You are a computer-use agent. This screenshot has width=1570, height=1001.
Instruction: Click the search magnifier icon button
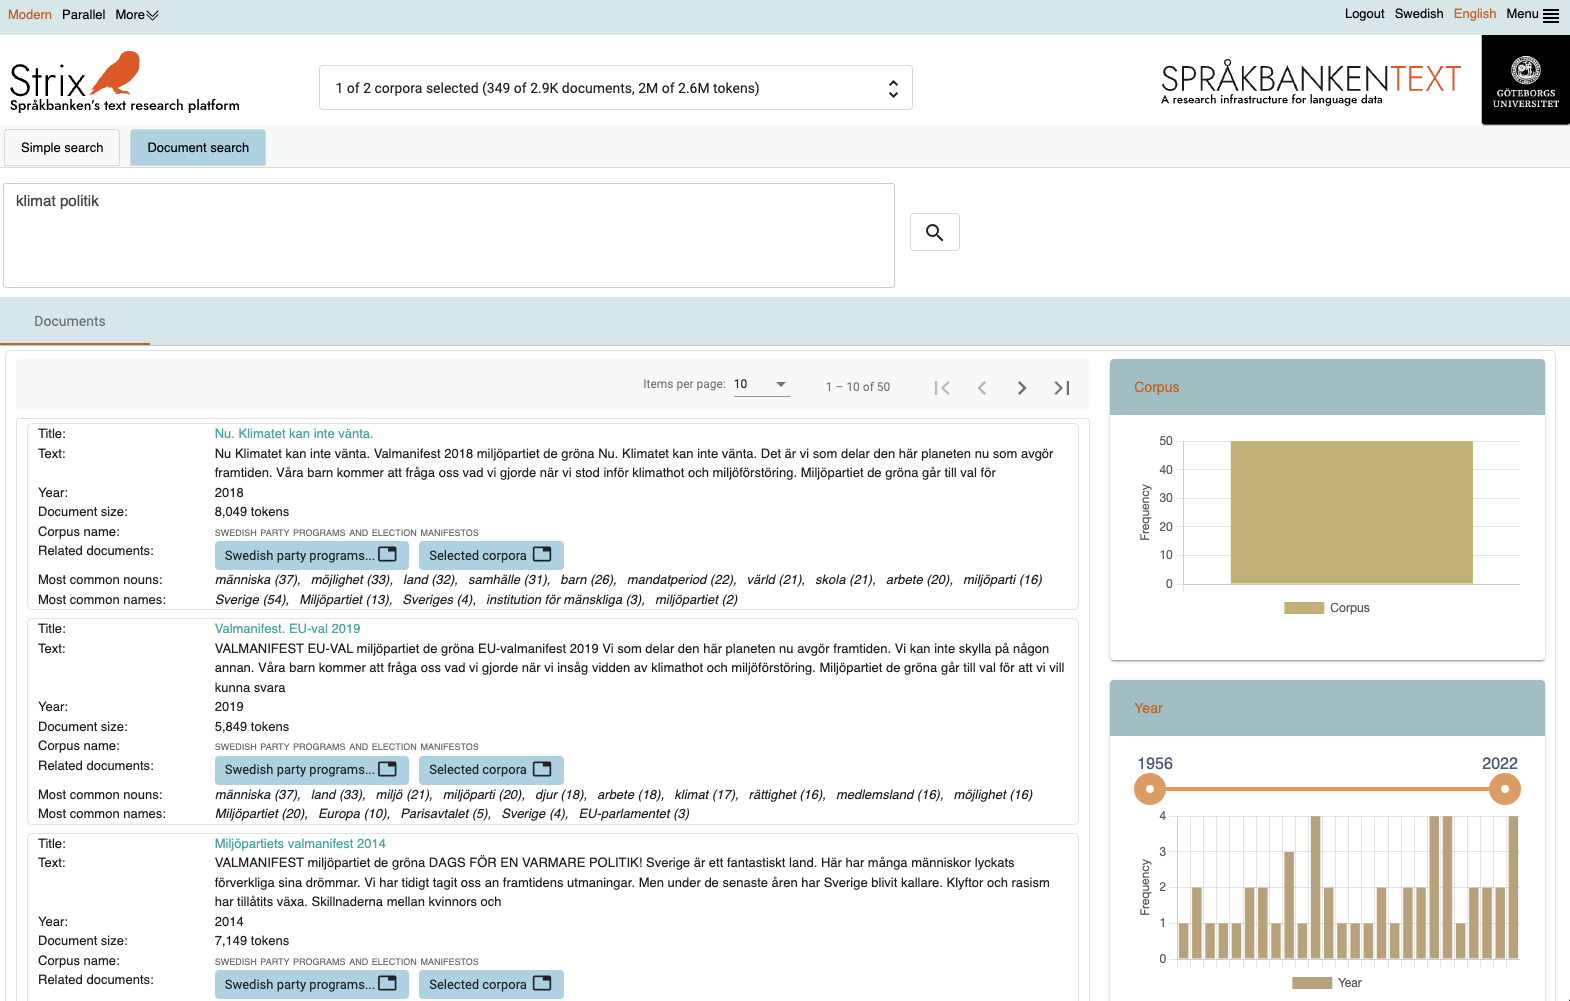[934, 232]
